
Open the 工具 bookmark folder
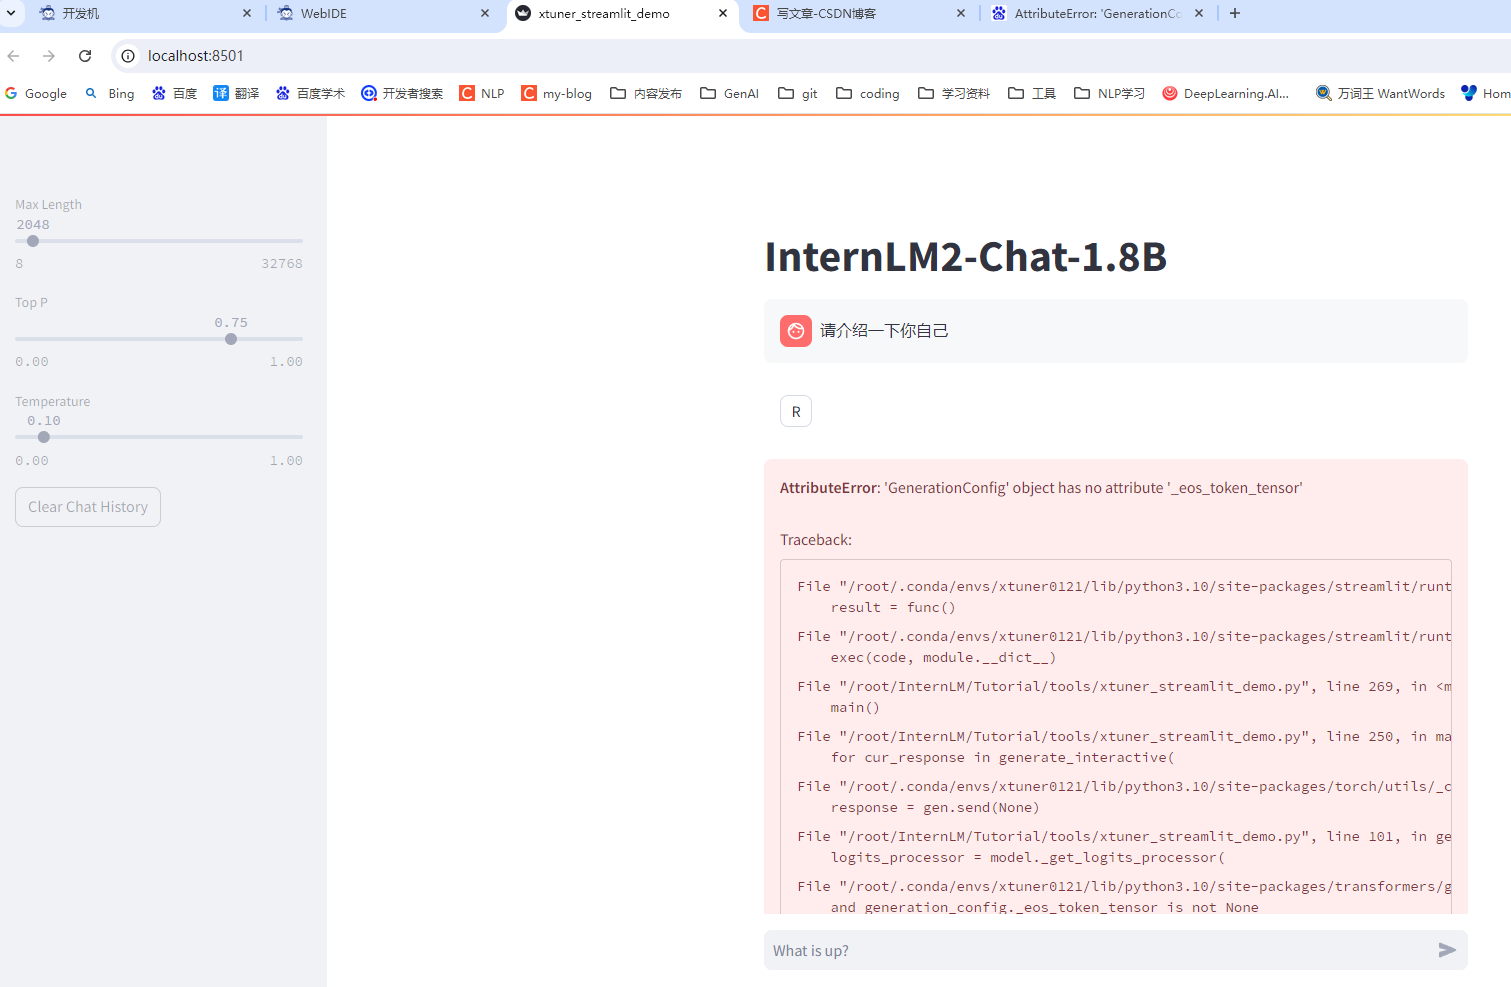click(x=1032, y=93)
